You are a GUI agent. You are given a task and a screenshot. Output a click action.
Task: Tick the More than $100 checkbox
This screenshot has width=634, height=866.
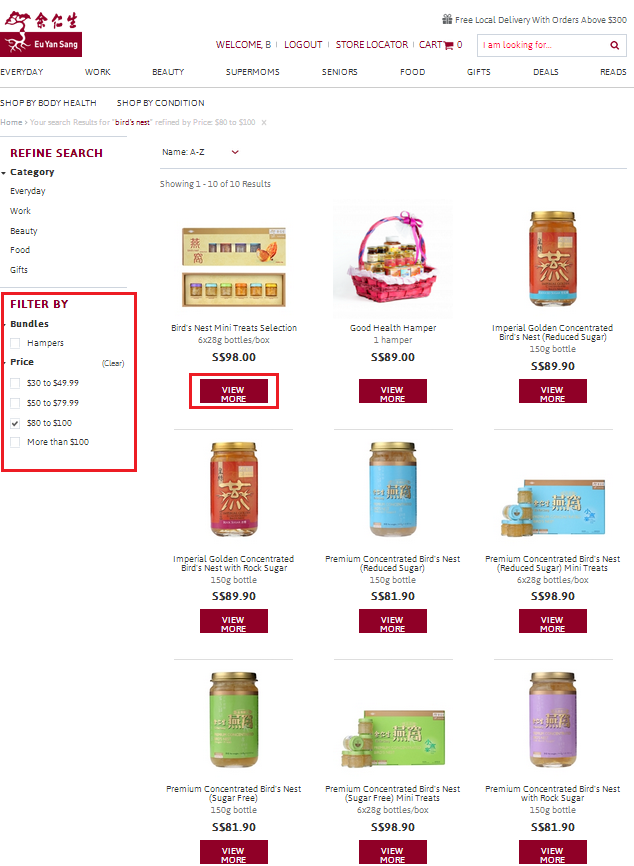[15, 442]
